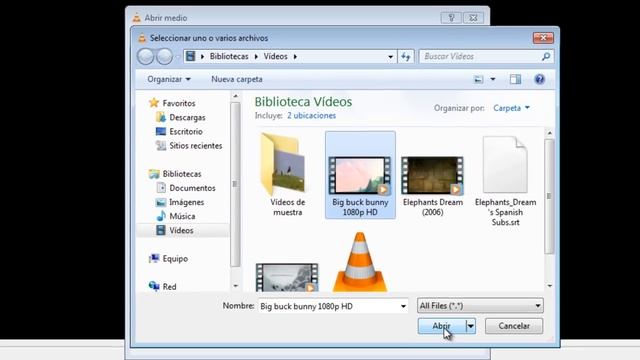Click the Vídeos breadcrumb segment
The image size is (640, 360).
click(x=276, y=56)
